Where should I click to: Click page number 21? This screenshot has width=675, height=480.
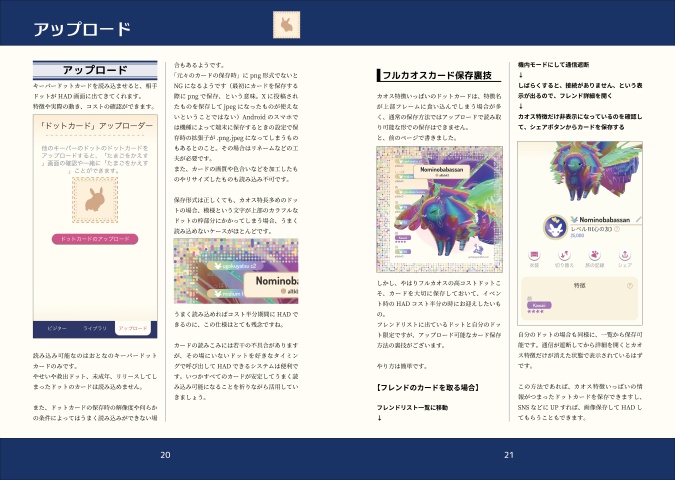point(509,455)
